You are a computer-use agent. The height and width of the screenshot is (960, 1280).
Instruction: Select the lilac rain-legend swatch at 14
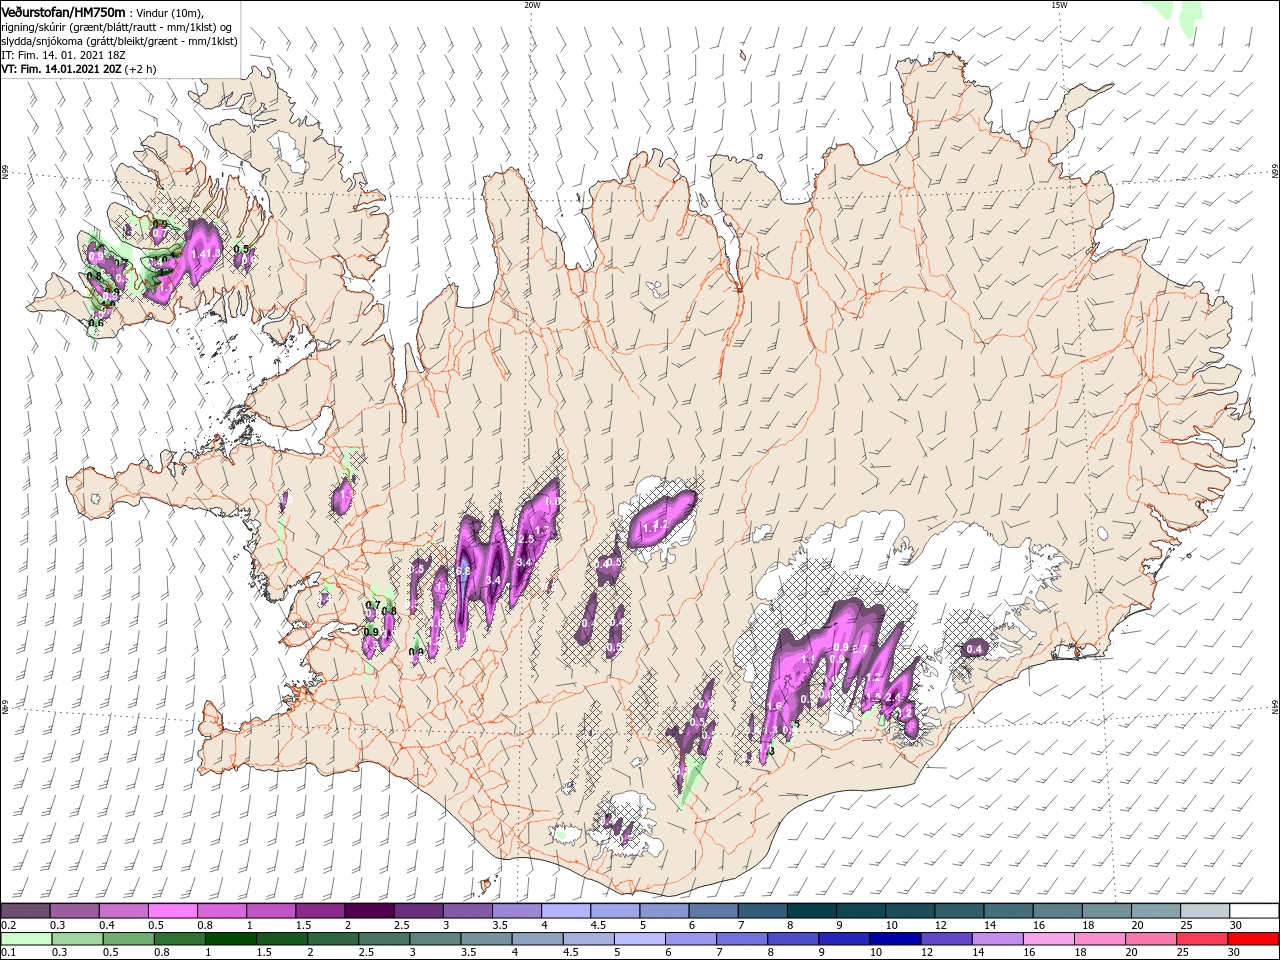[996, 939]
